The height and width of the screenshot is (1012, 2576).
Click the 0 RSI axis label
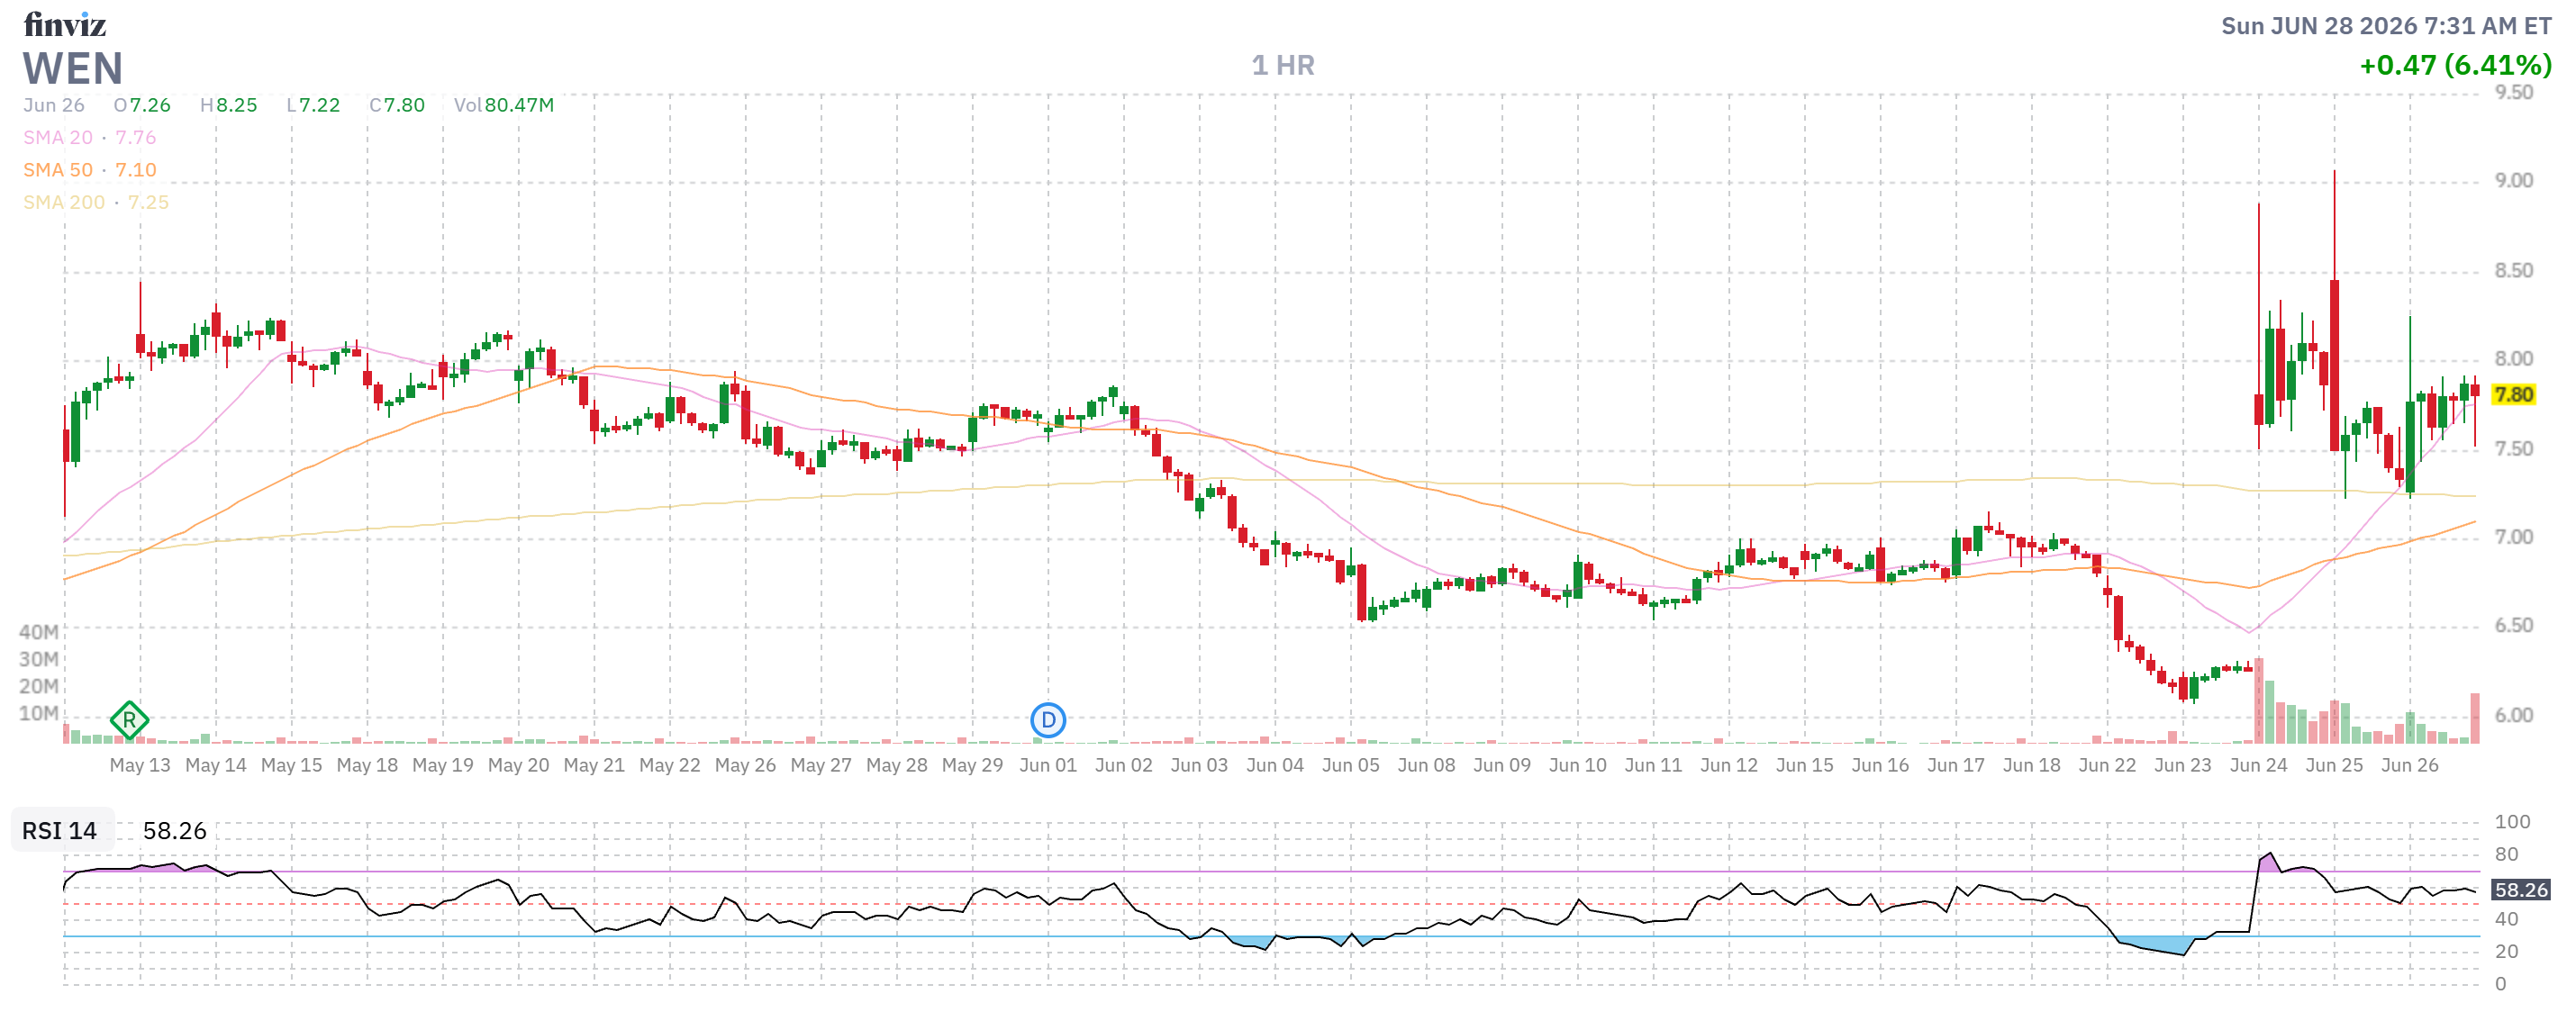(x=2500, y=984)
